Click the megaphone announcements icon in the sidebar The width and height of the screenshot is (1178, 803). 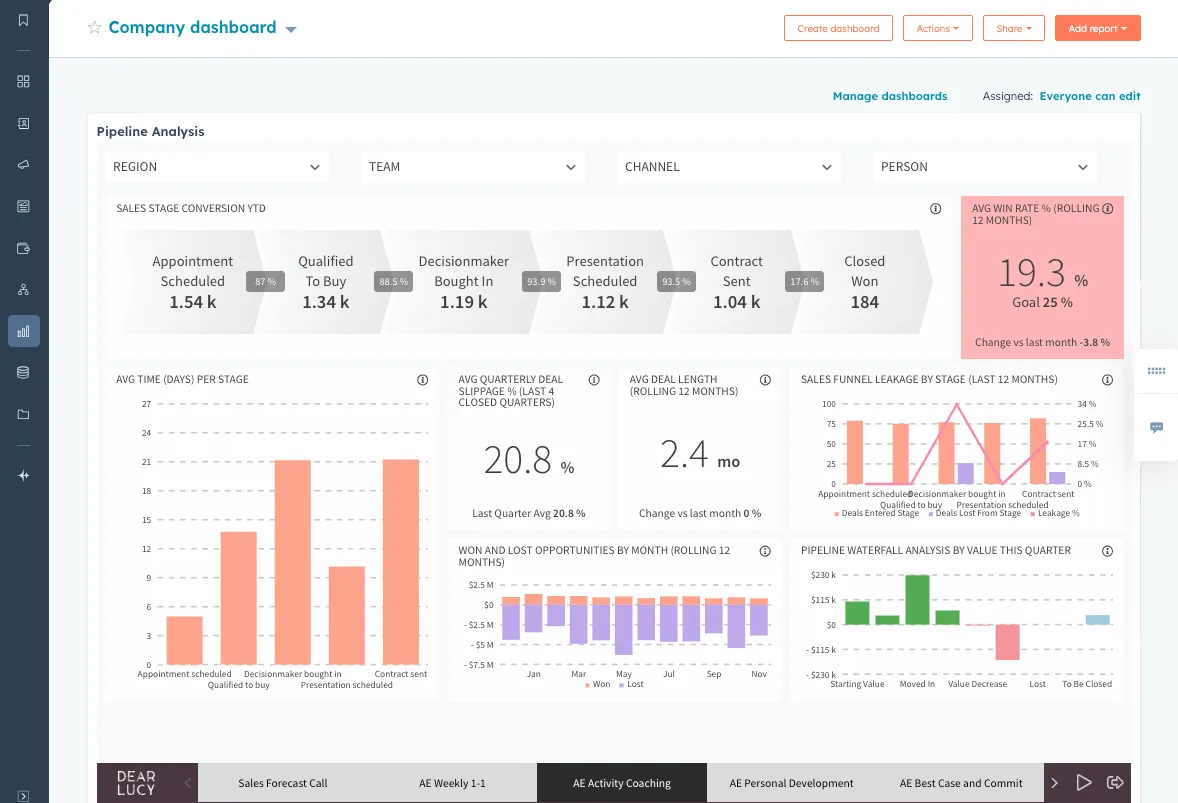click(23, 164)
